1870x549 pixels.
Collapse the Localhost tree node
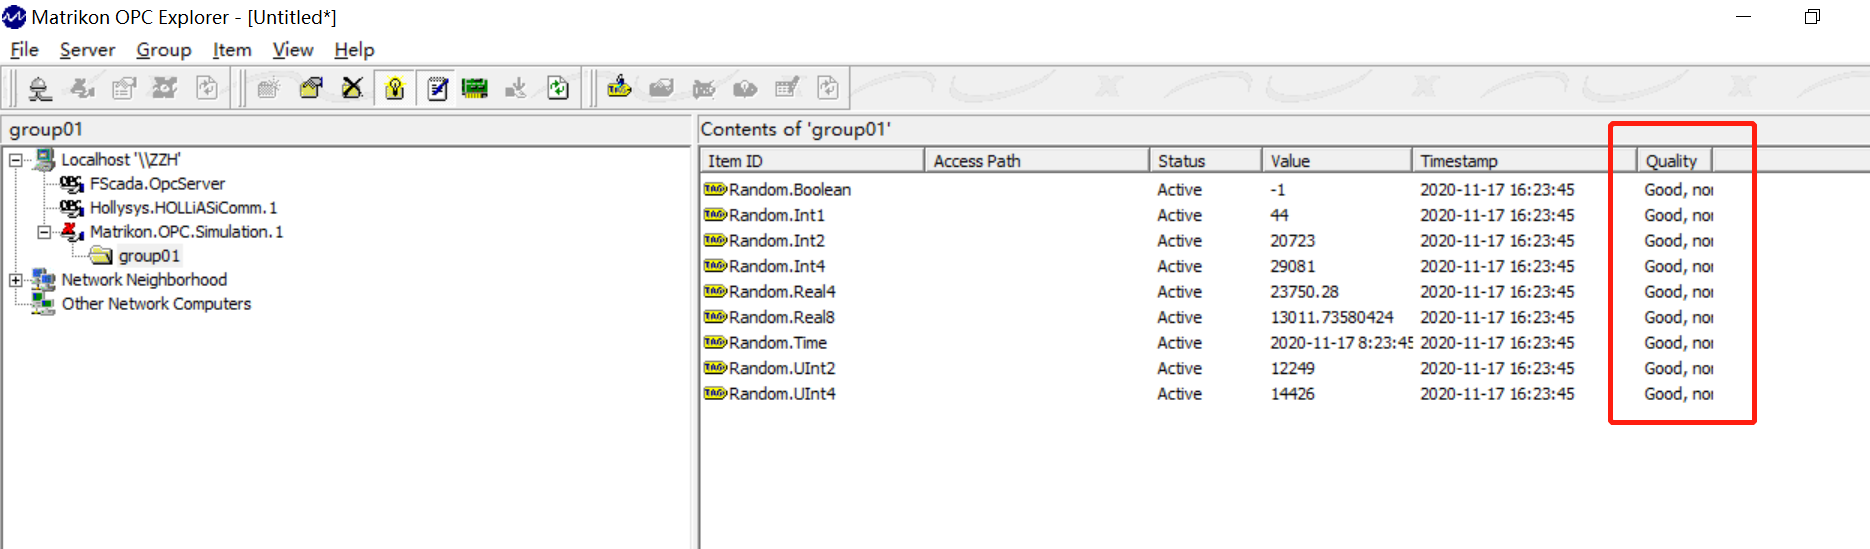tap(15, 160)
